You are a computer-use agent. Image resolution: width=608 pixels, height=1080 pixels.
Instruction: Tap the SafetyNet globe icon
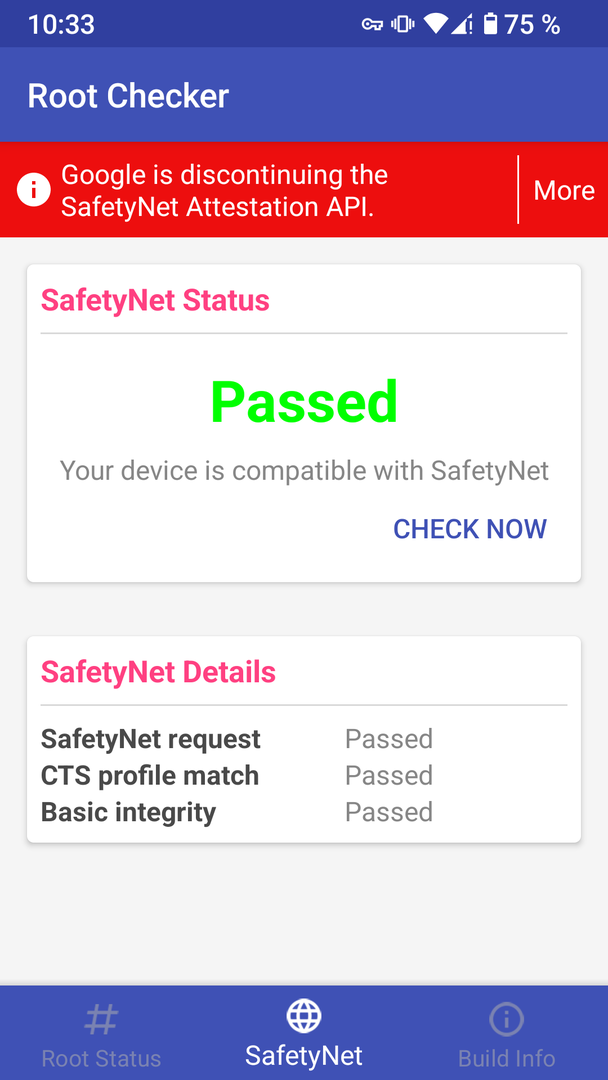[304, 1017]
